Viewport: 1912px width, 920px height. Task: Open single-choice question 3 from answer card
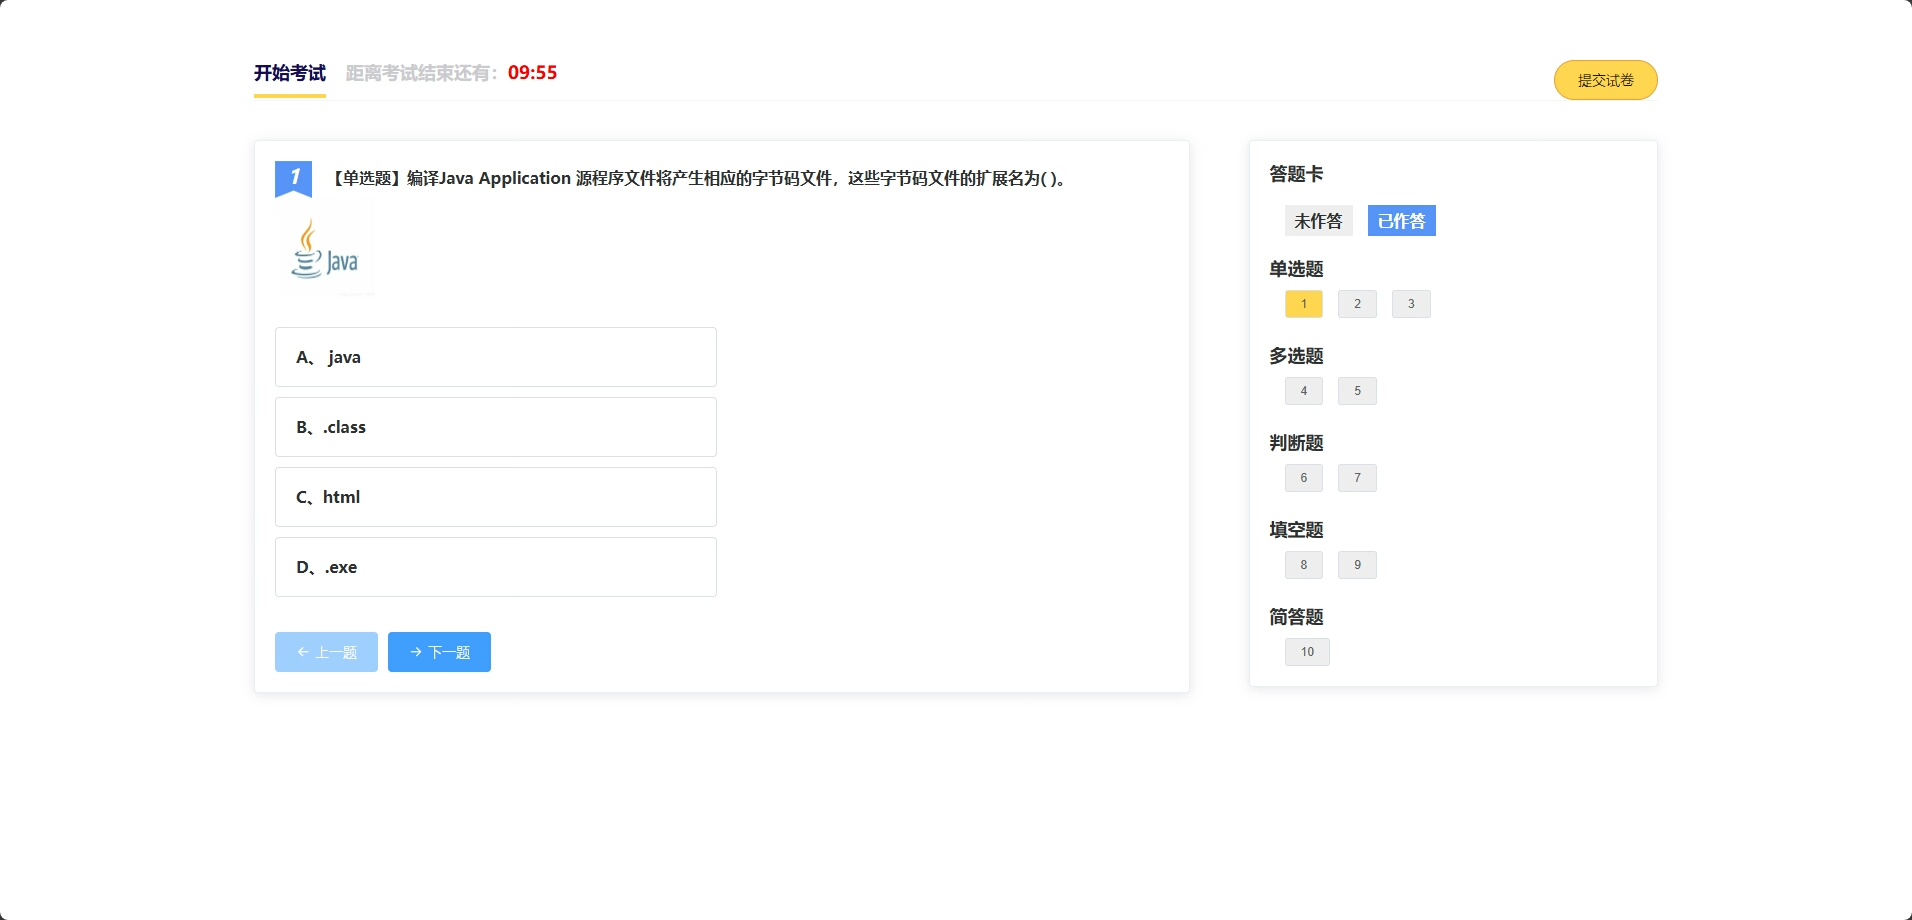1411,304
